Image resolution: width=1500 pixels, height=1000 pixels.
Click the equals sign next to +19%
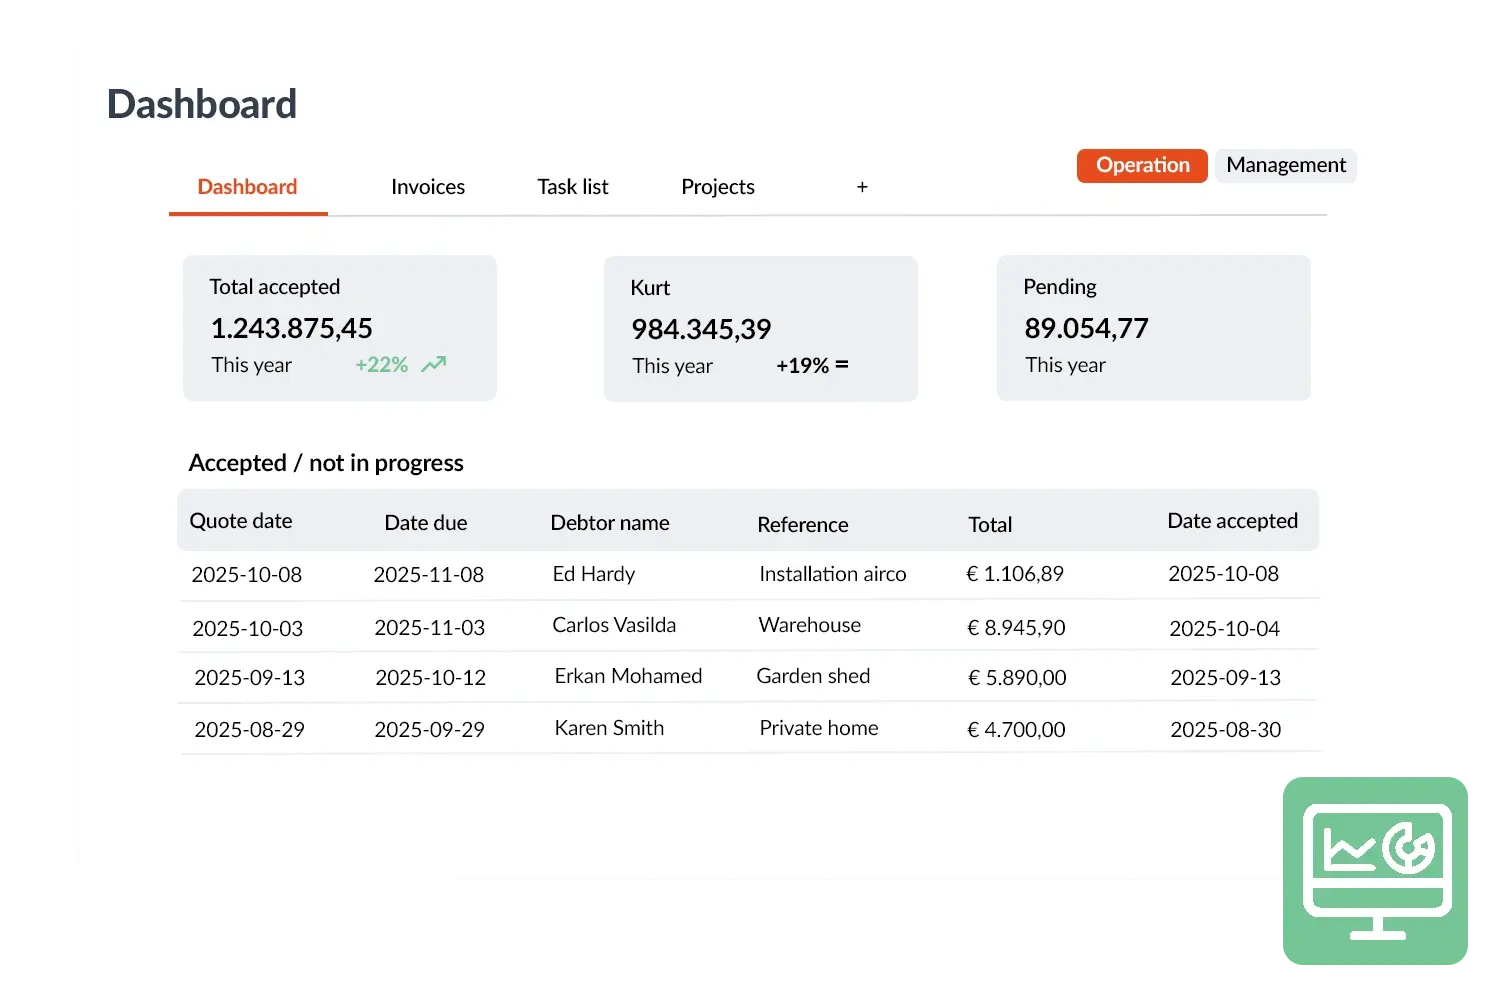click(x=842, y=365)
